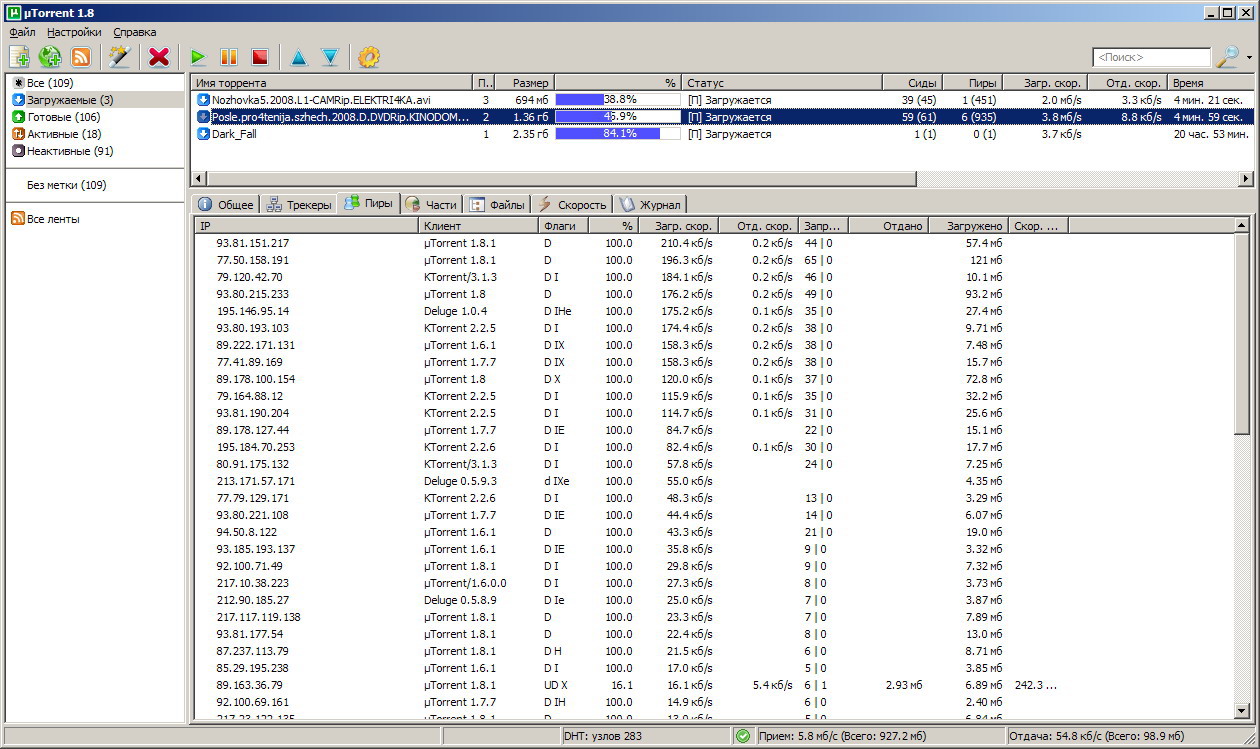
Task: Select the Неактивные (91) category
Action: (x=95, y=151)
